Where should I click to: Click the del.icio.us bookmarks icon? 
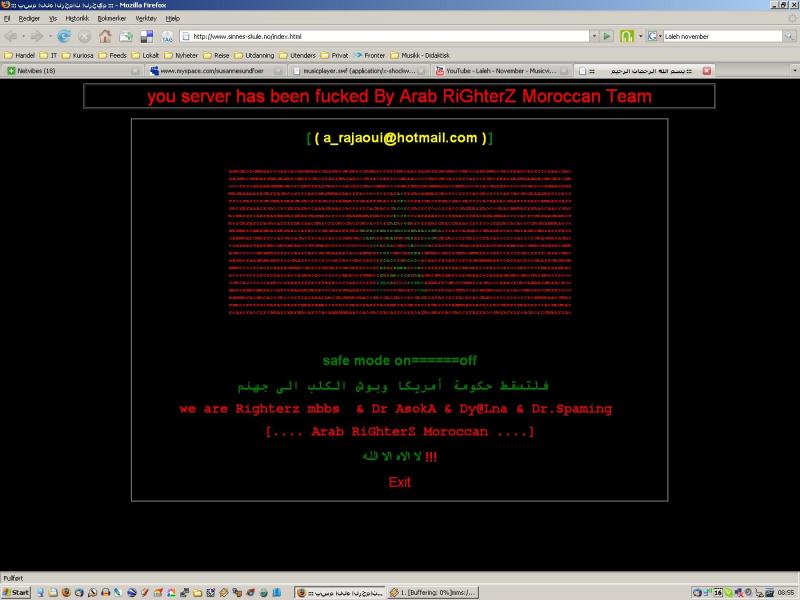[x=145, y=36]
